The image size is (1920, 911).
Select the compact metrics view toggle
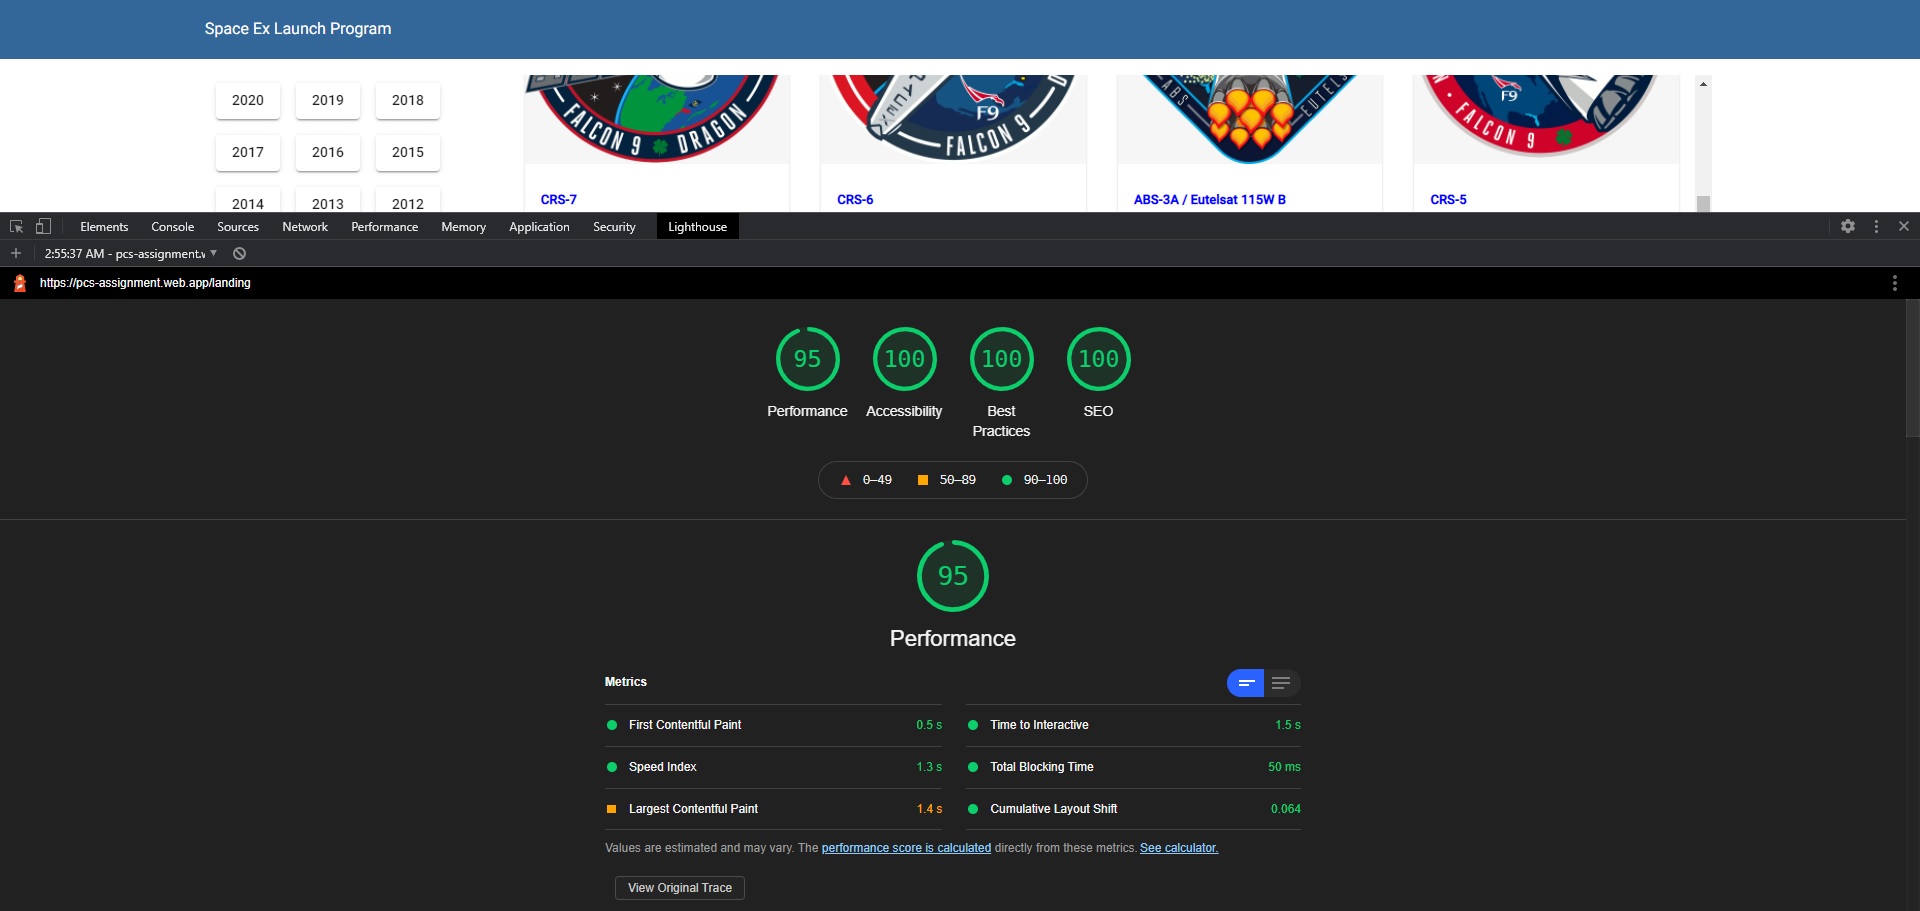click(1246, 683)
